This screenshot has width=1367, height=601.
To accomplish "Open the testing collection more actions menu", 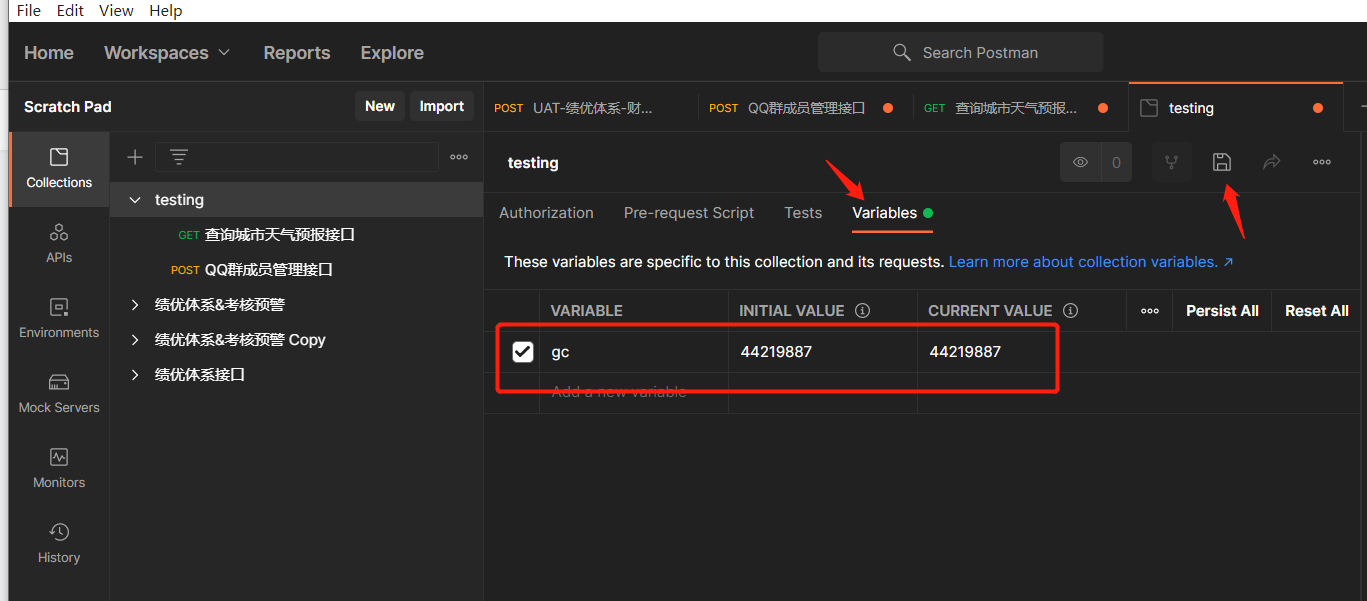I will pyautogui.click(x=1322, y=162).
